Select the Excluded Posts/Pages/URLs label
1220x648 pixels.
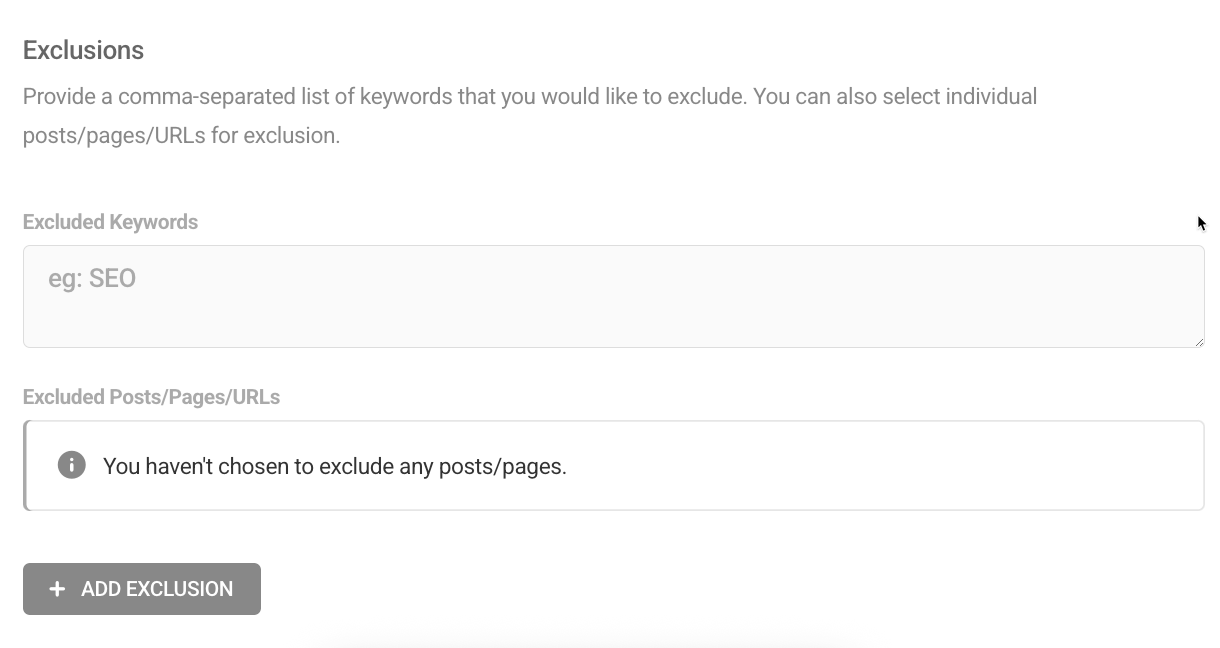click(151, 397)
